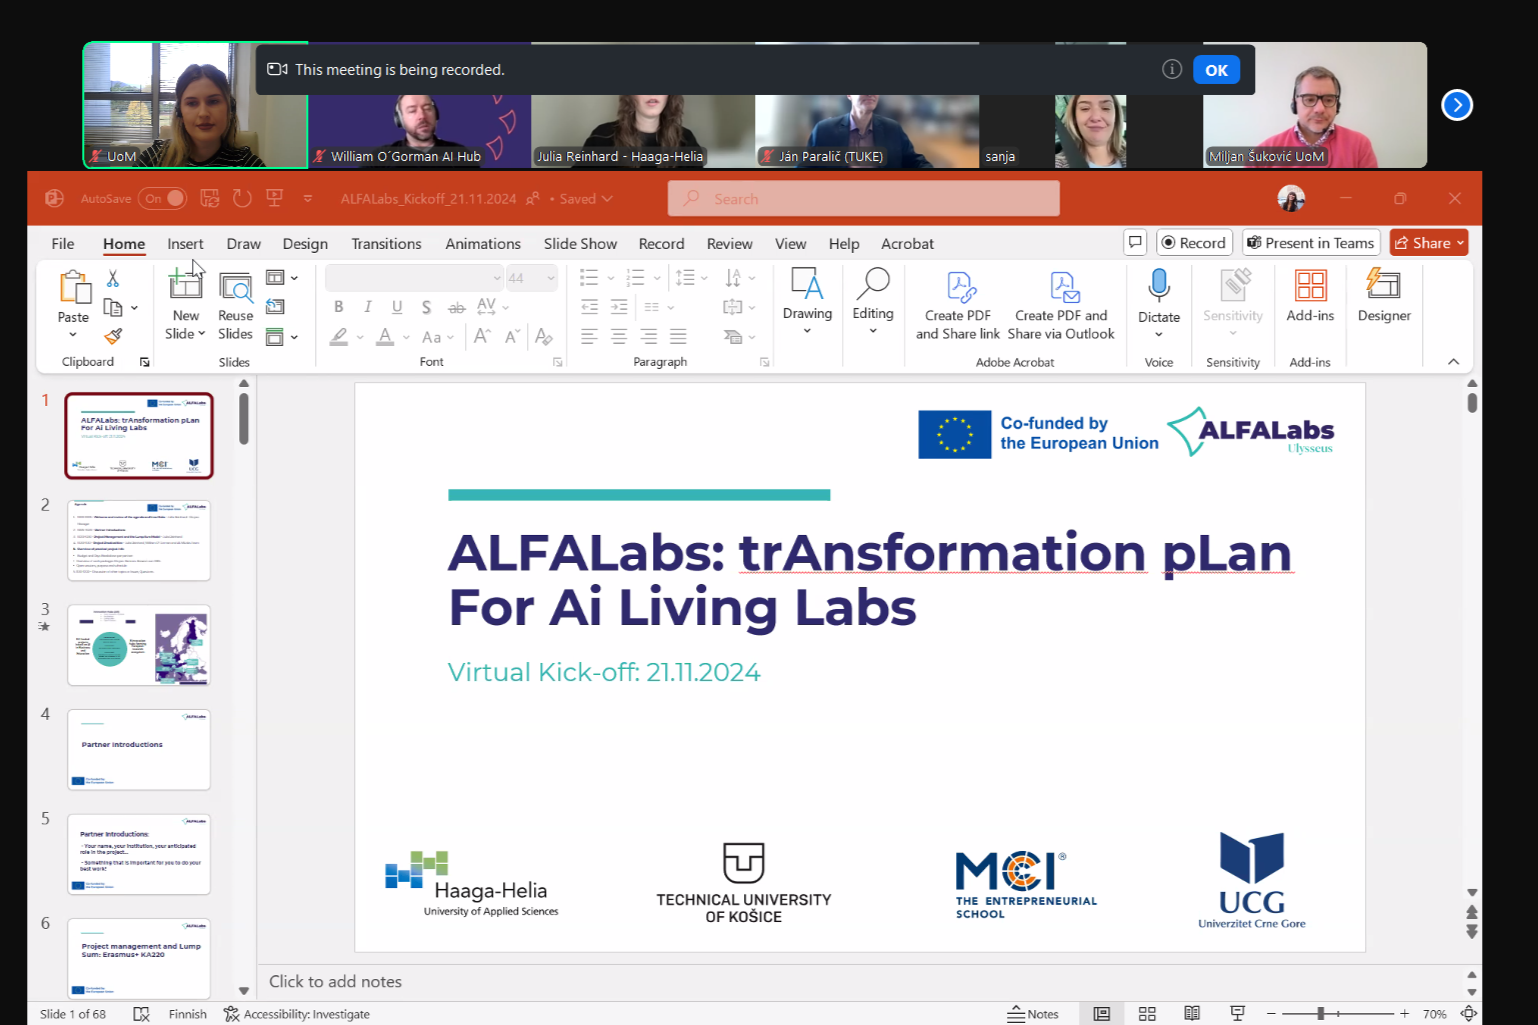
Task: Open the font name combo box
Action: [414, 278]
